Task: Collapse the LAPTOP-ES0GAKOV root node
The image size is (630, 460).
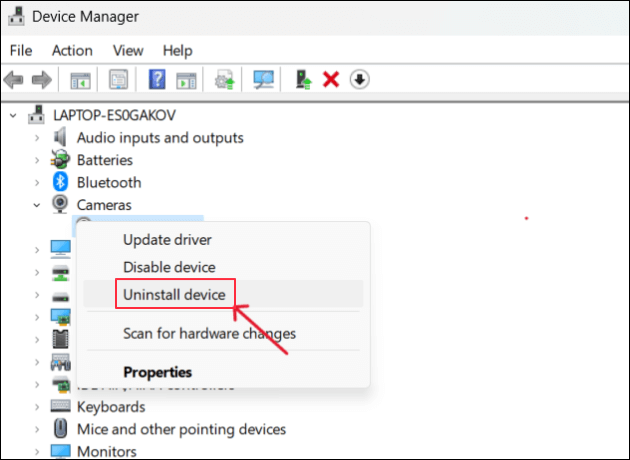Action: point(14,115)
